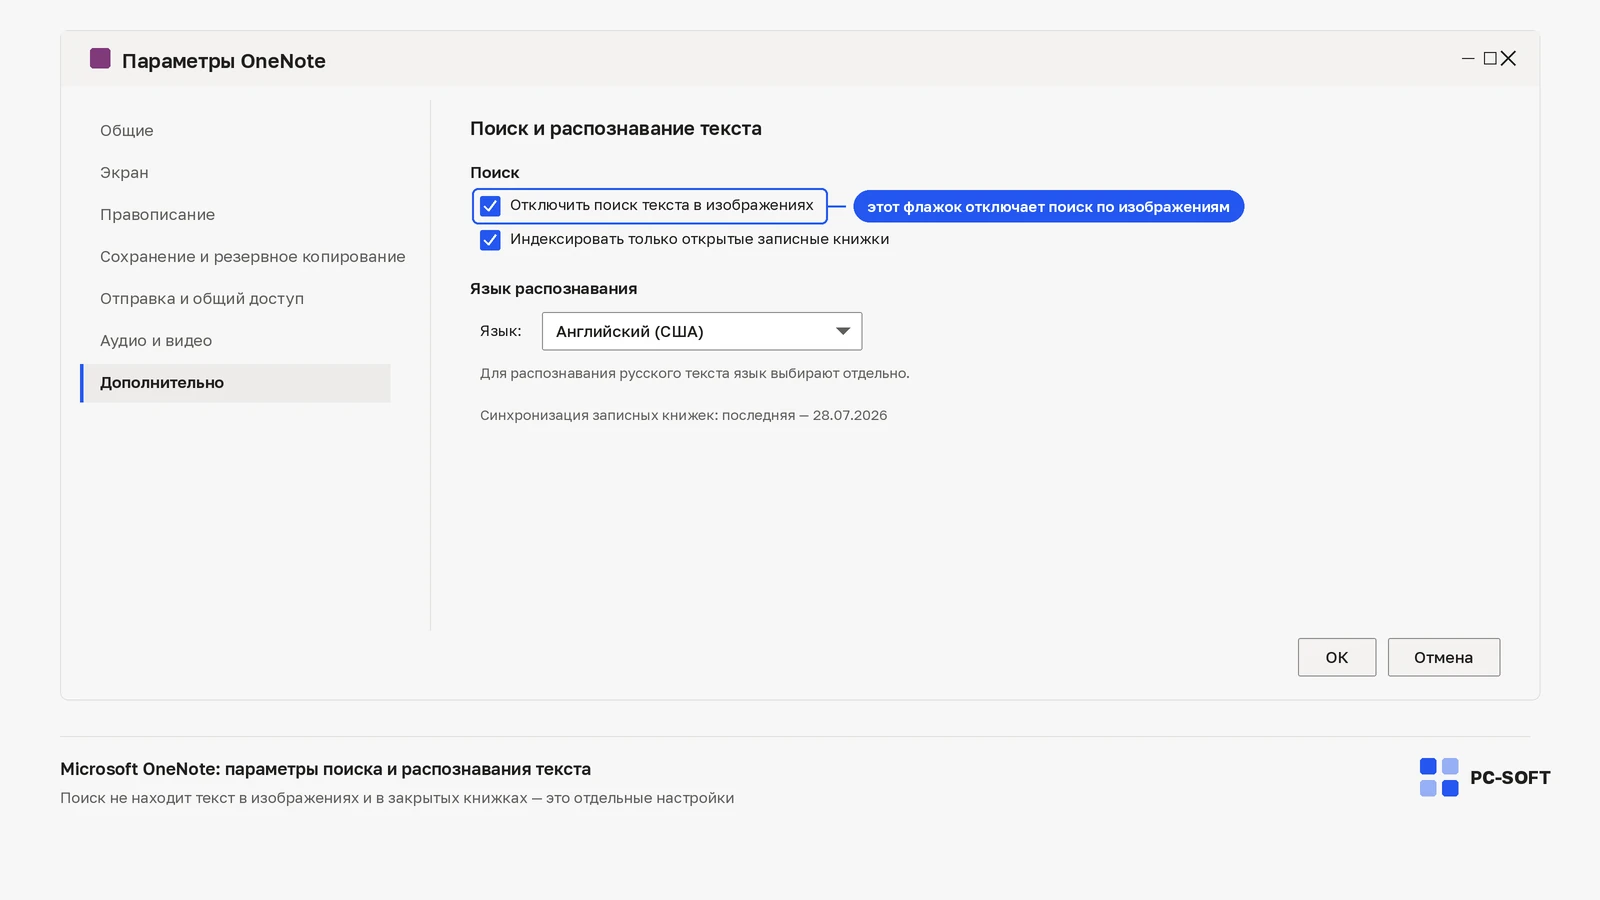Open the Язык recognition language dropdown

point(702,331)
